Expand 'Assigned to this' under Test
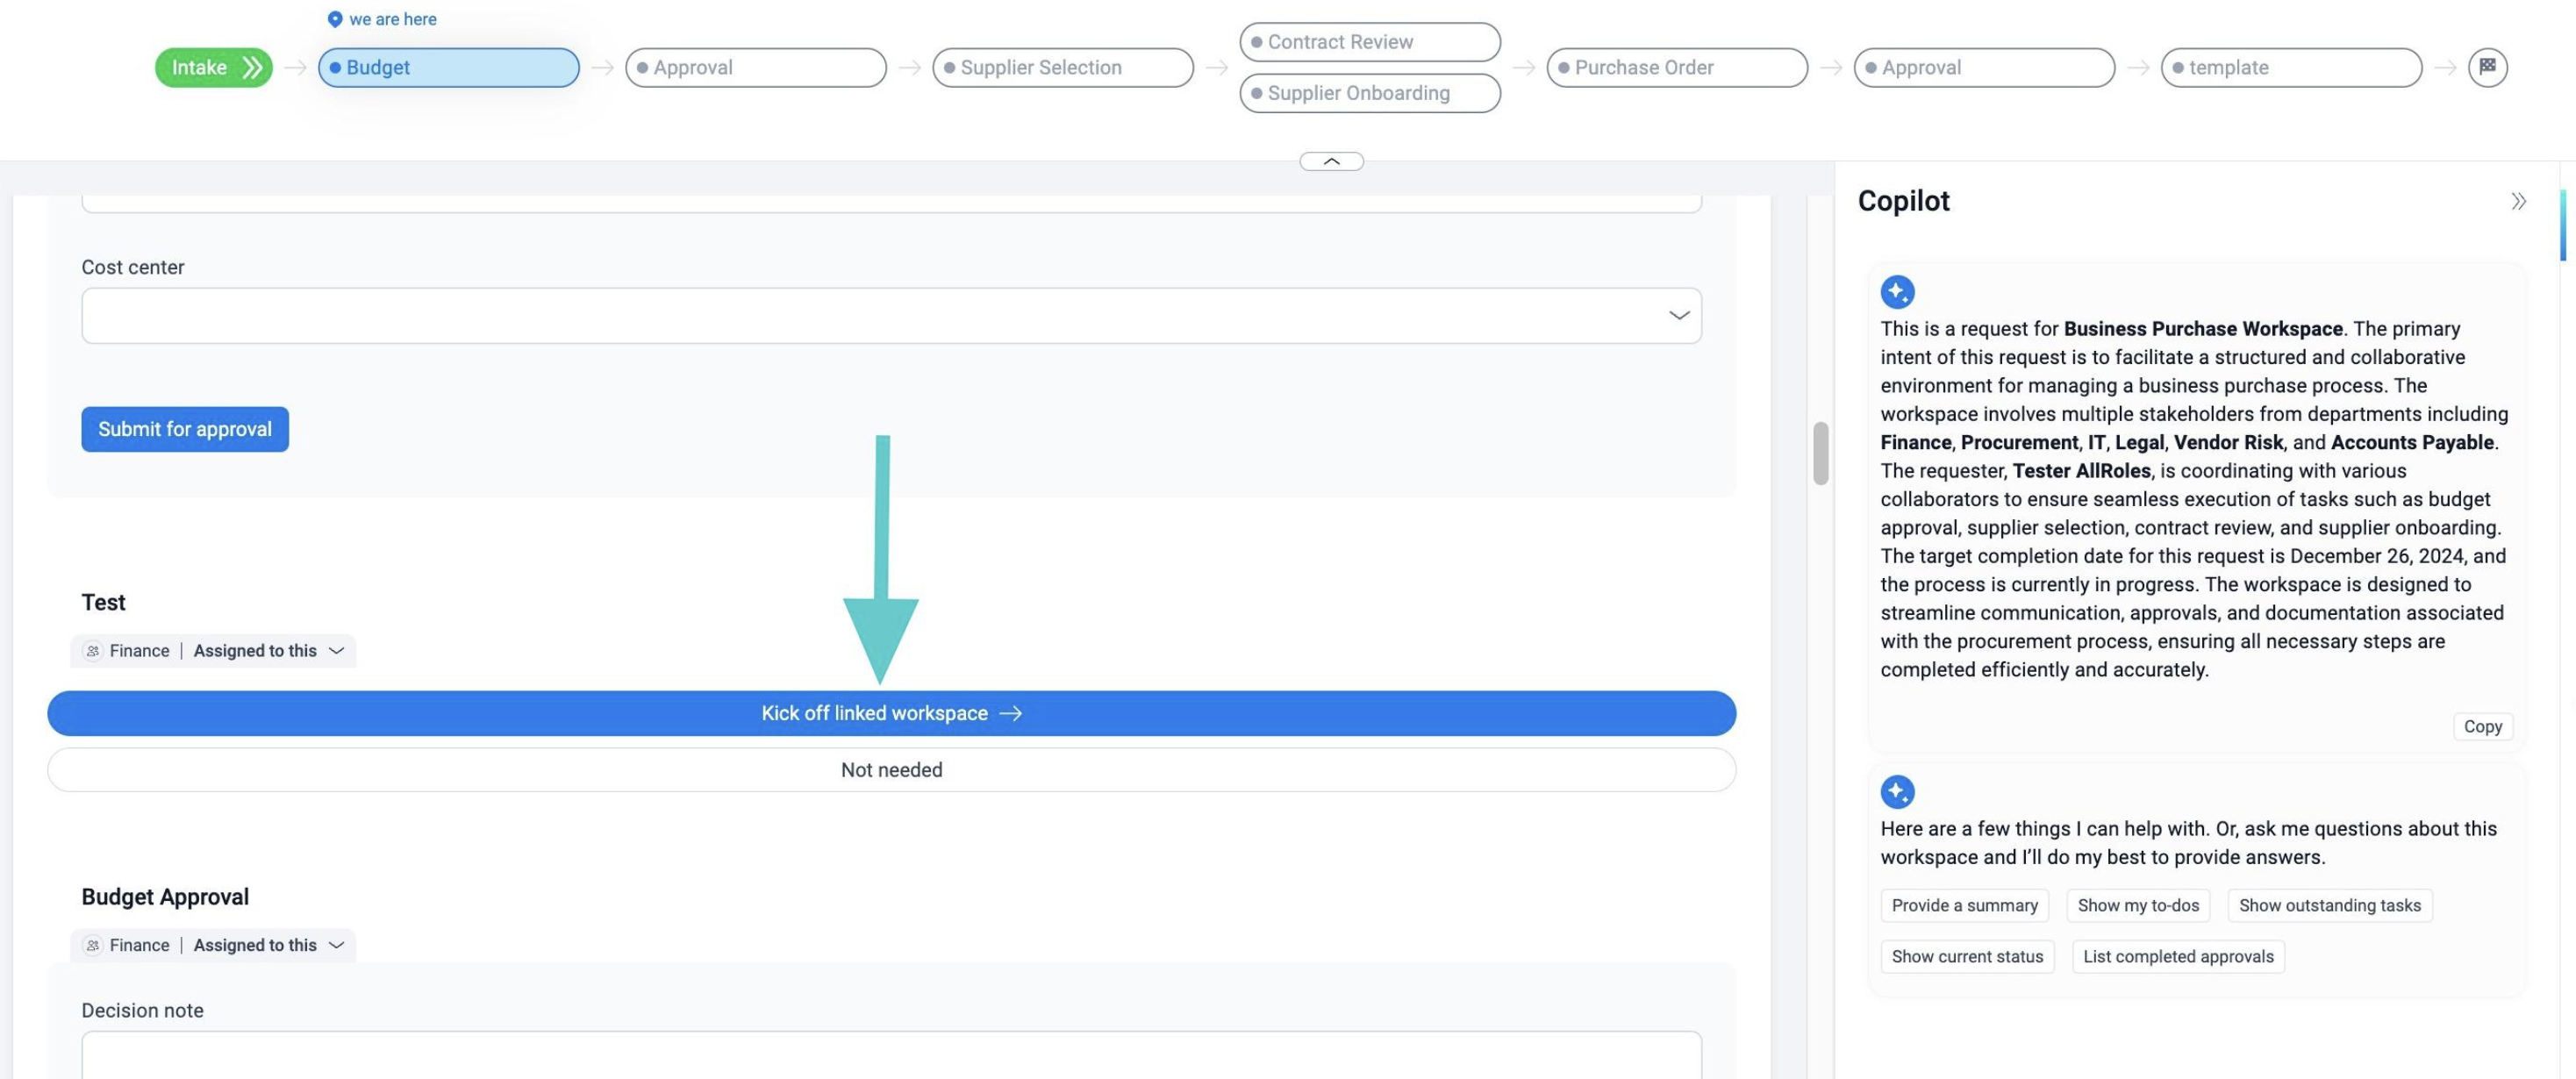This screenshot has width=2576, height=1079. (x=269, y=651)
